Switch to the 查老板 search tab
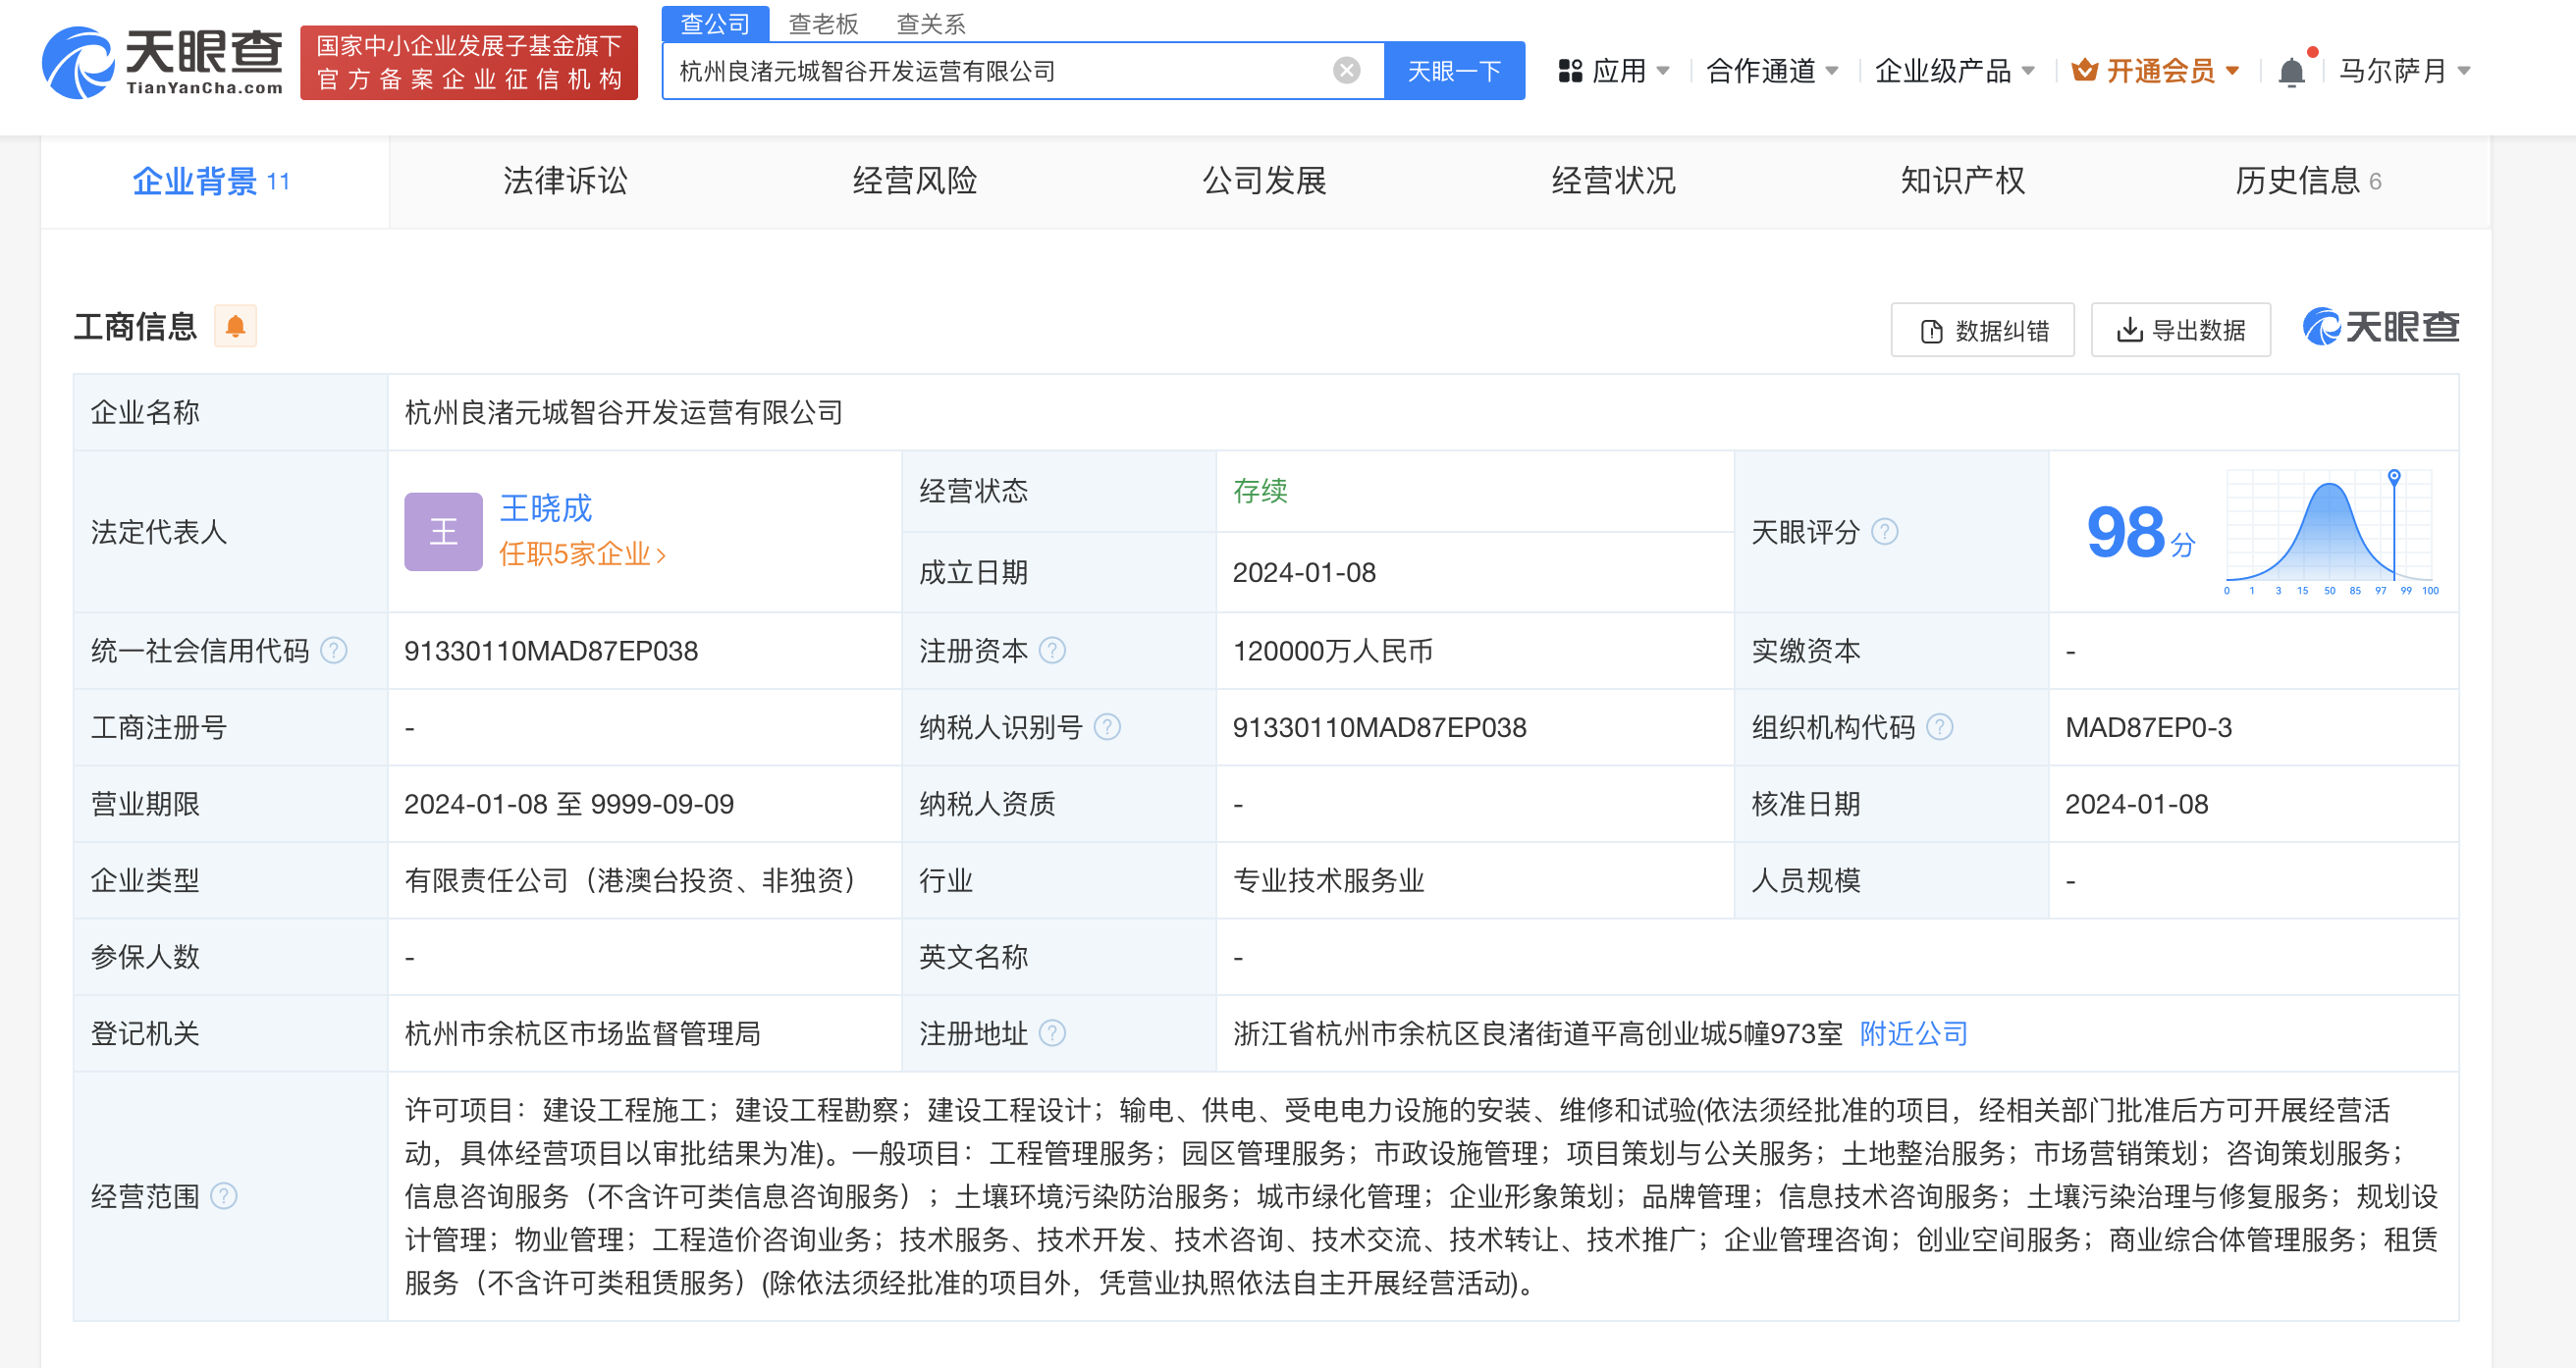 coord(825,23)
